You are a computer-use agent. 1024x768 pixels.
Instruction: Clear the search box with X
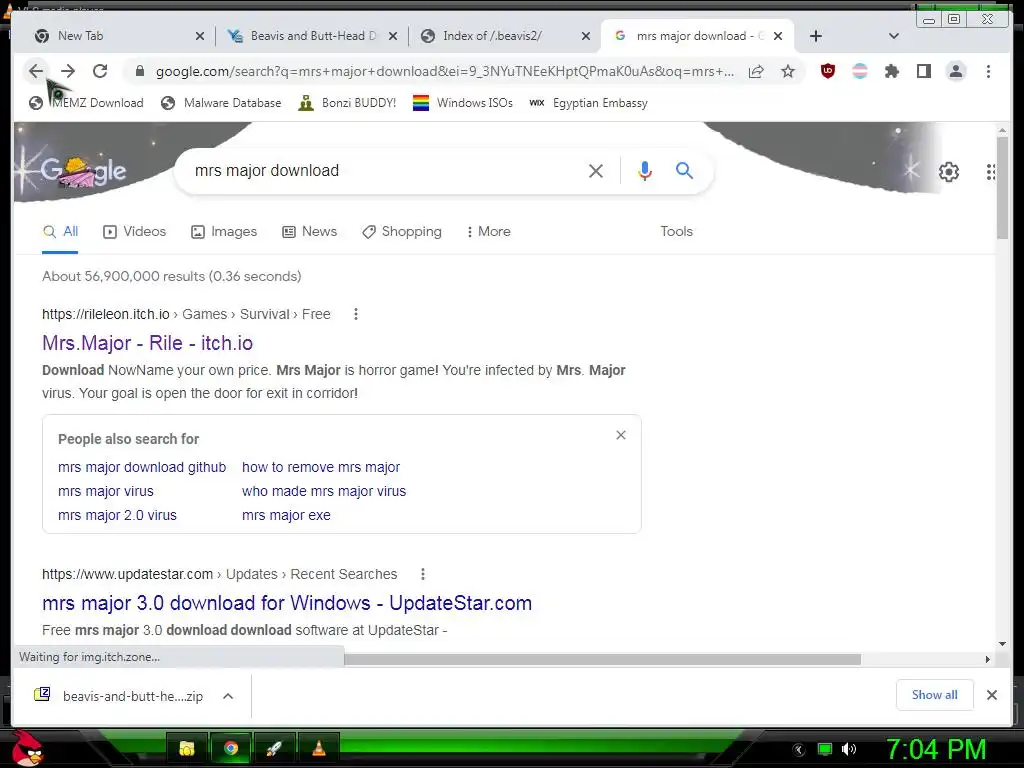(596, 171)
